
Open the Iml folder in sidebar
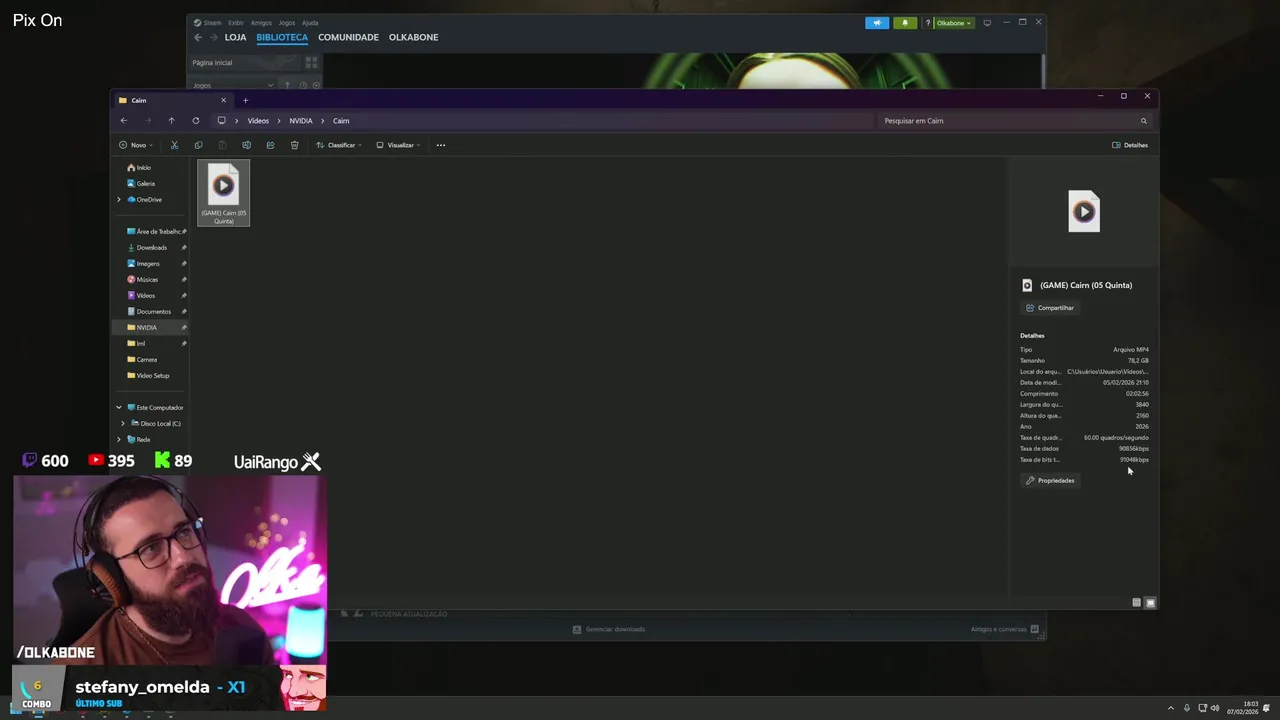coord(136,344)
